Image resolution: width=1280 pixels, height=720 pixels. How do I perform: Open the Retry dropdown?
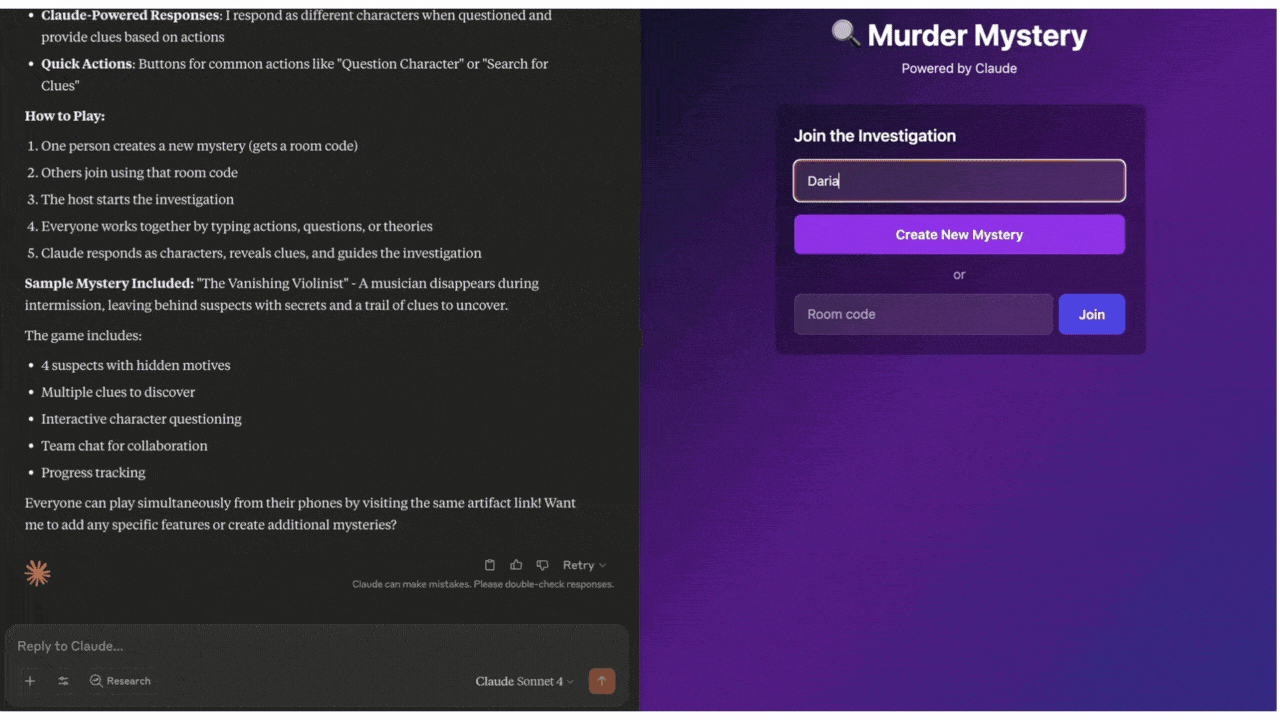click(x=584, y=565)
